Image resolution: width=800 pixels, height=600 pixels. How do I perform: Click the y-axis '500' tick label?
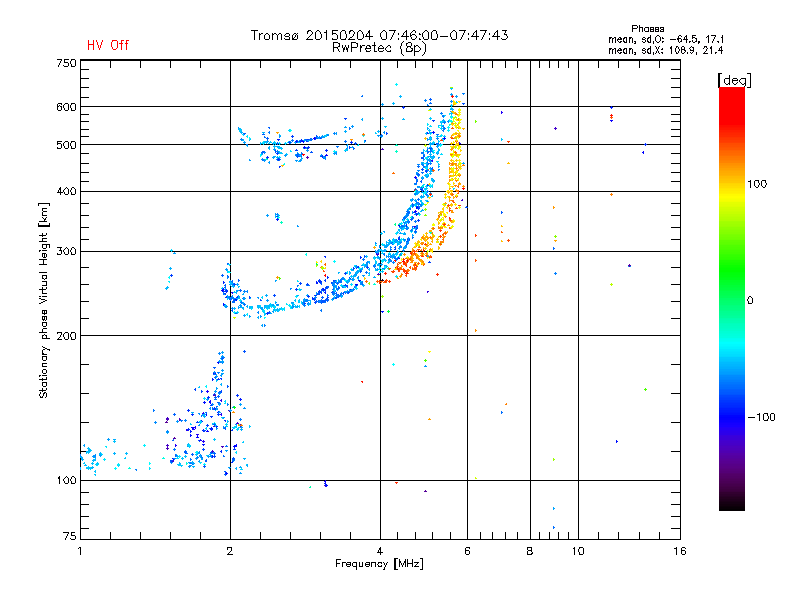pos(66,145)
